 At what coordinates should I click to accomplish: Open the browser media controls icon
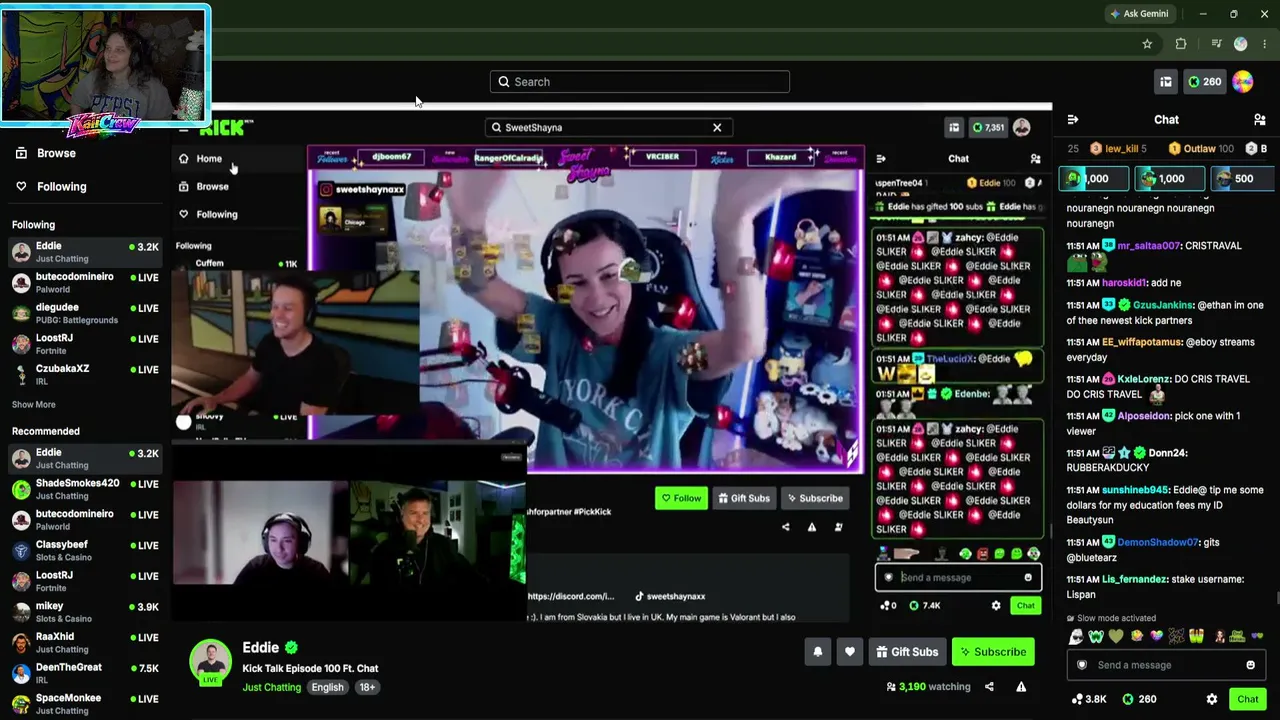[x=1216, y=44]
